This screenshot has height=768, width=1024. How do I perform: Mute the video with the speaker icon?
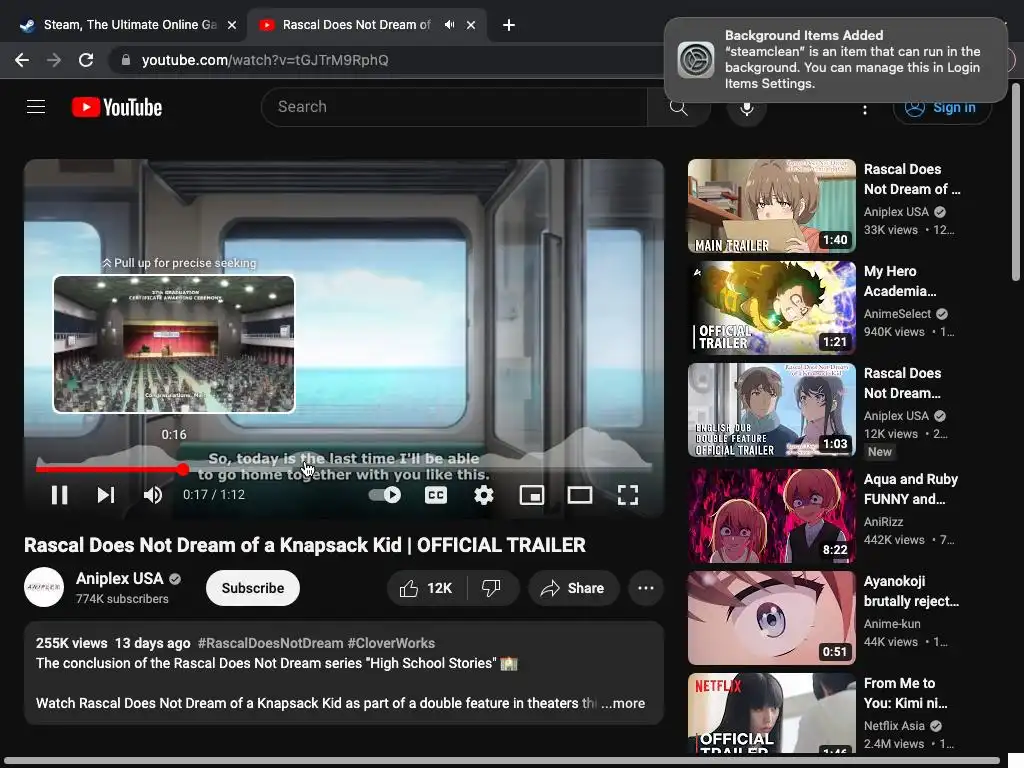[x=153, y=495]
